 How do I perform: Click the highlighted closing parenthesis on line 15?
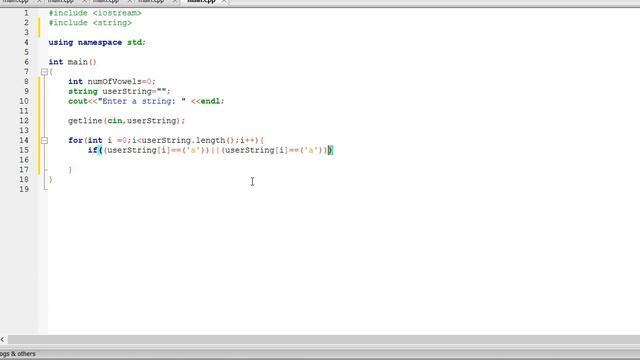point(331,150)
